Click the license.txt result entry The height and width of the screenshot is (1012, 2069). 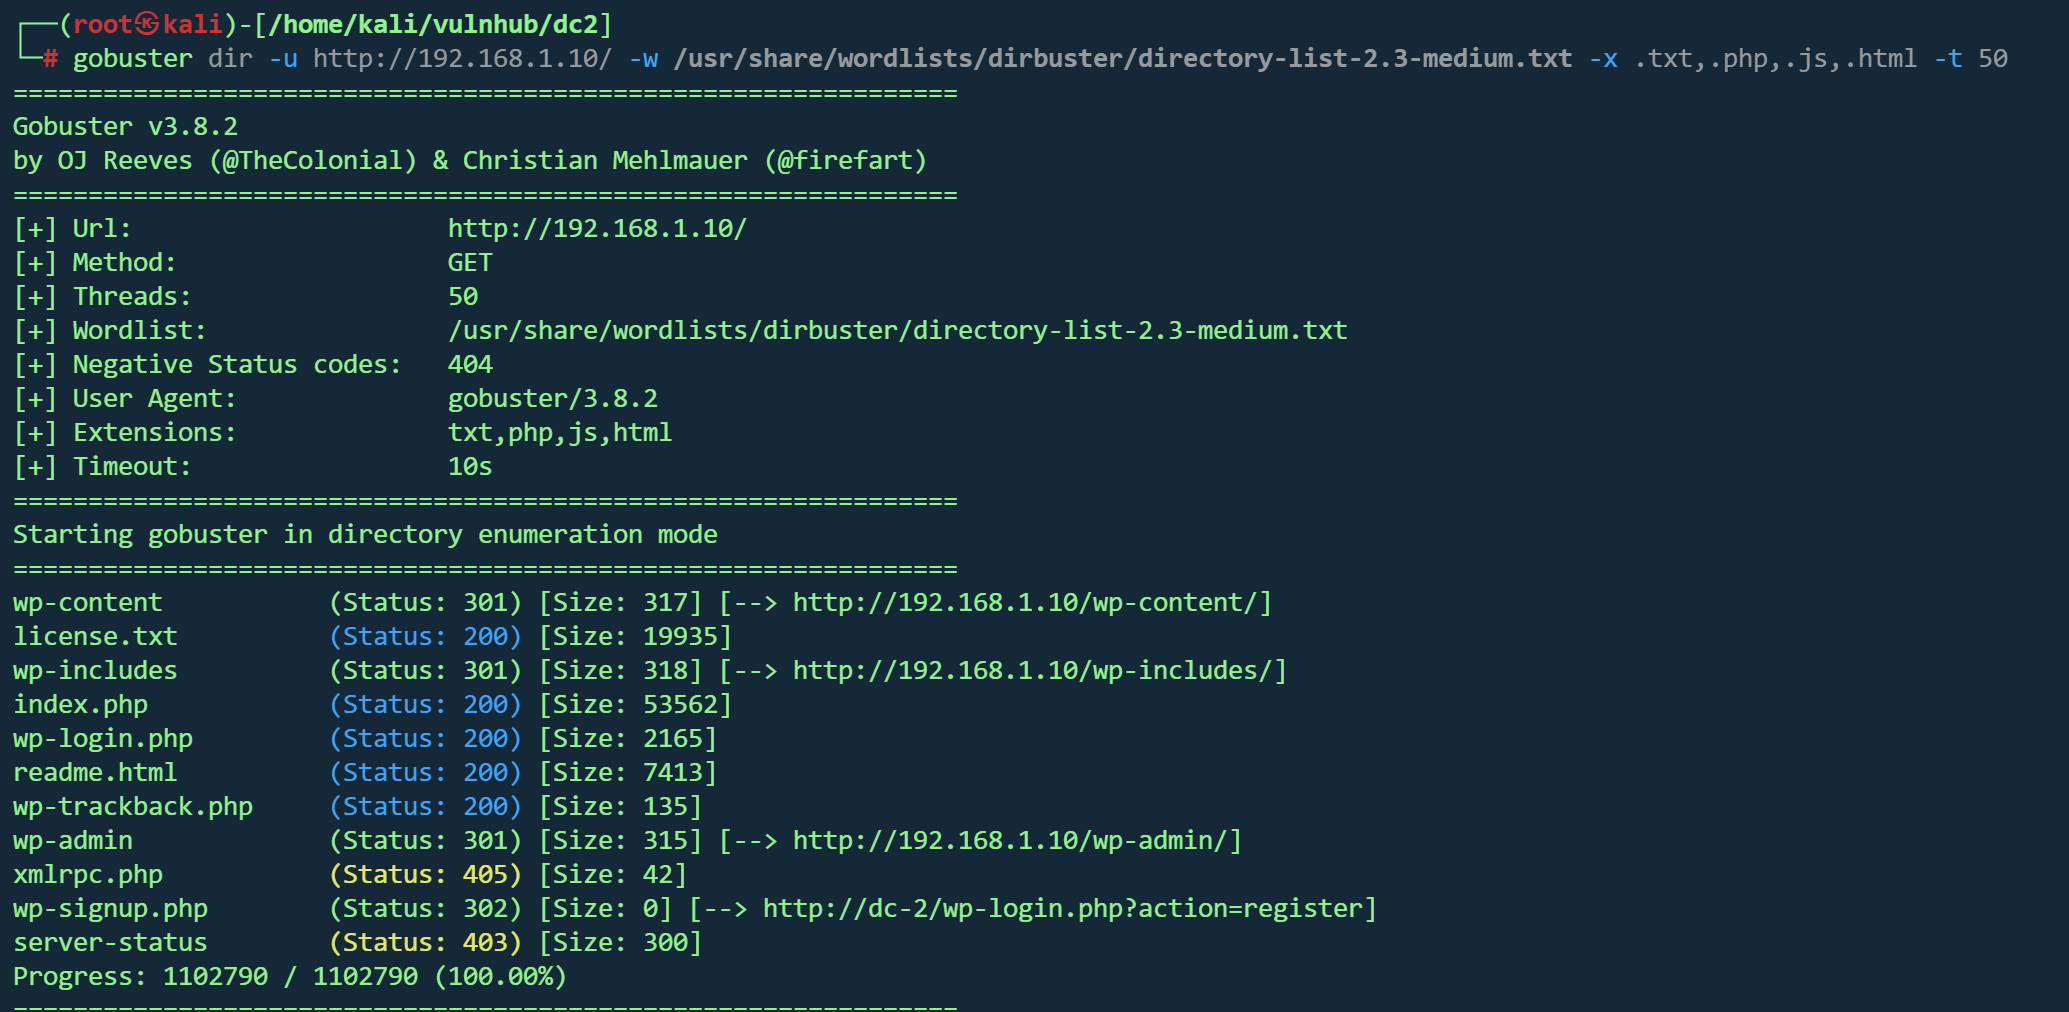click(95, 637)
